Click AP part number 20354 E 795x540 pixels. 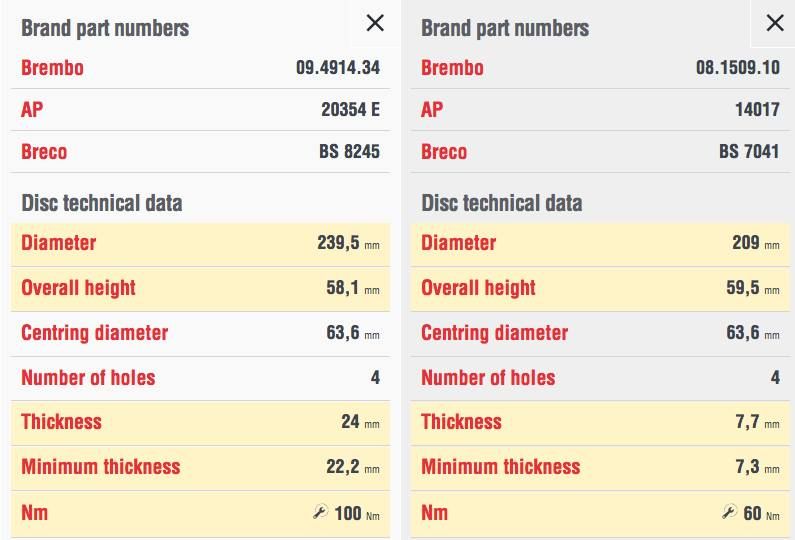pyautogui.click(x=350, y=110)
